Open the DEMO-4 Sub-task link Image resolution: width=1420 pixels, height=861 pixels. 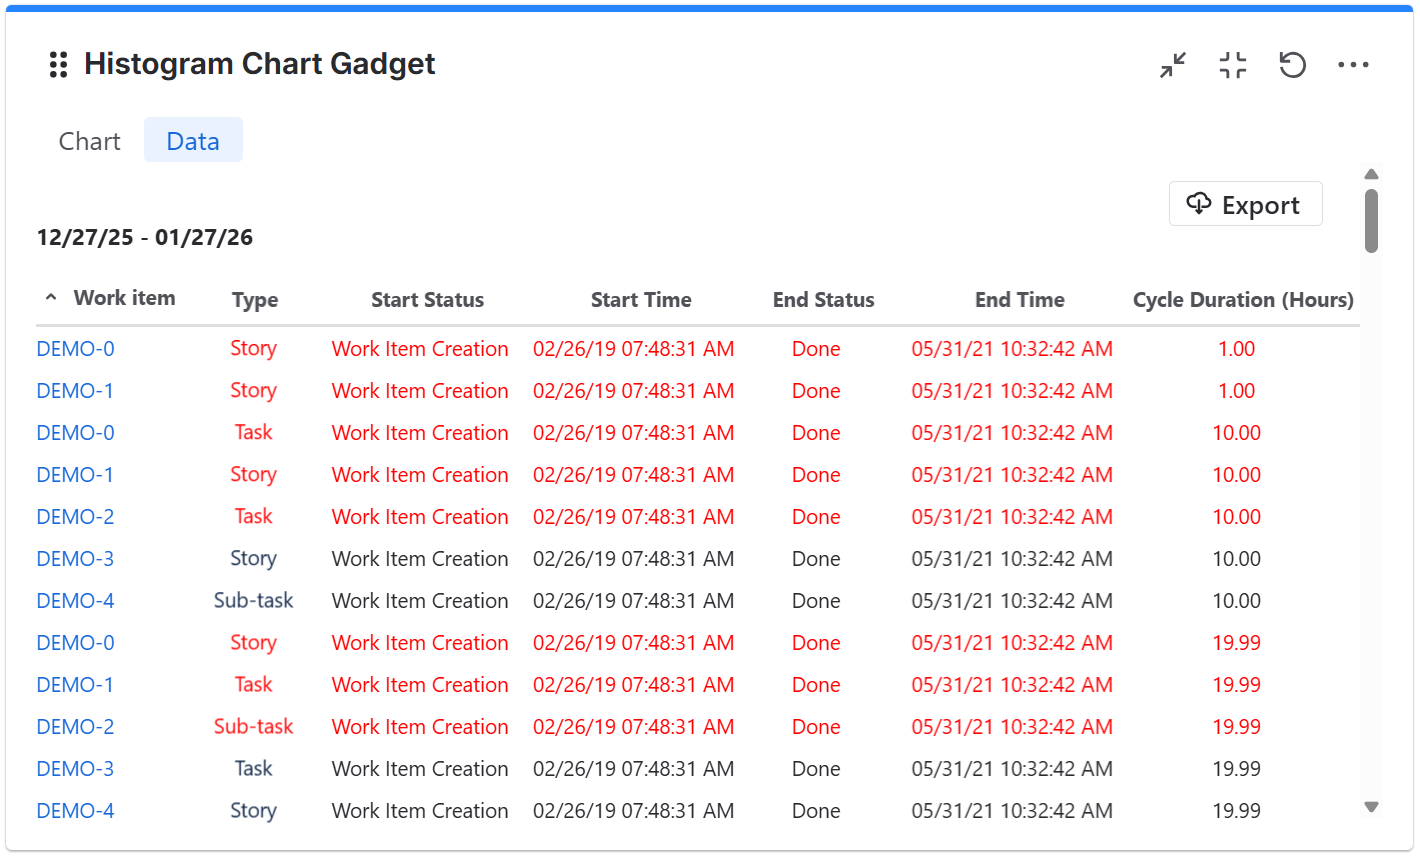point(75,600)
